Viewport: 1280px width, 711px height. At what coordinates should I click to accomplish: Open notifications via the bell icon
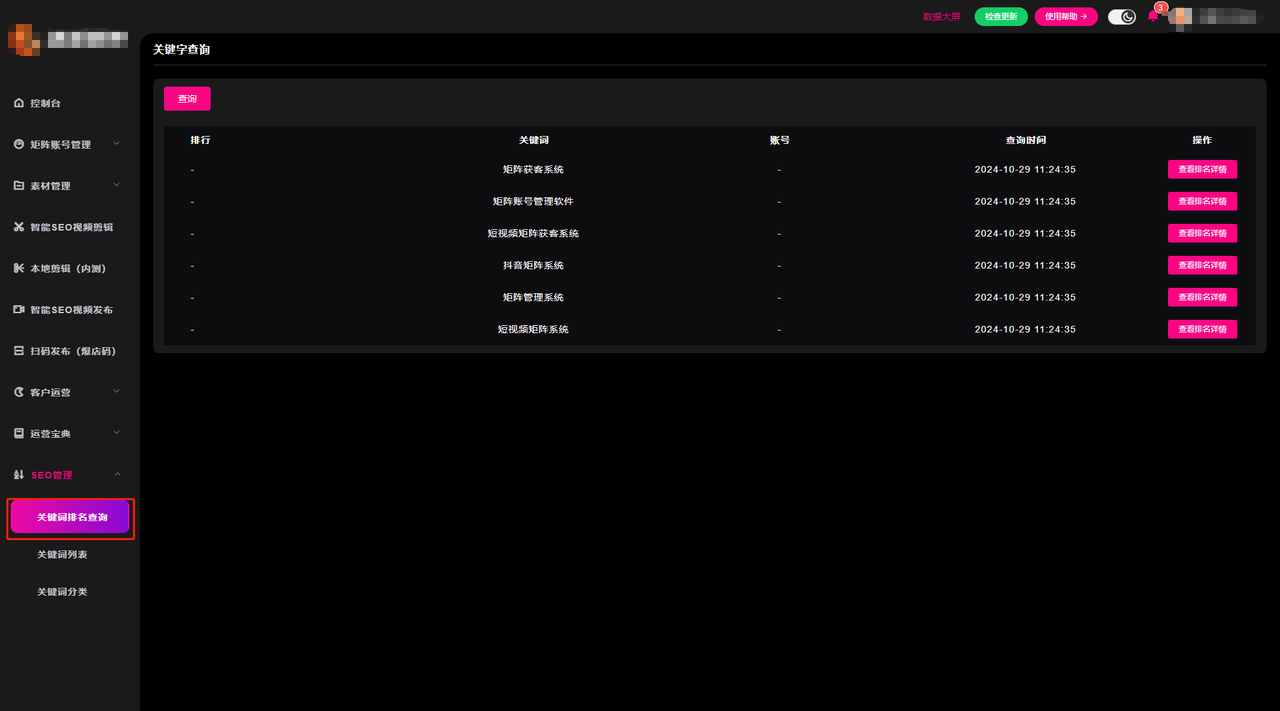click(x=1153, y=17)
